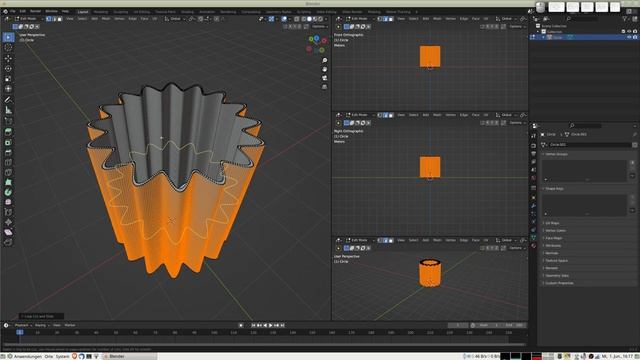Expand the Shape Keys panel
Image resolution: width=640 pixels, height=360 pixels.
(x=554, y=189)
